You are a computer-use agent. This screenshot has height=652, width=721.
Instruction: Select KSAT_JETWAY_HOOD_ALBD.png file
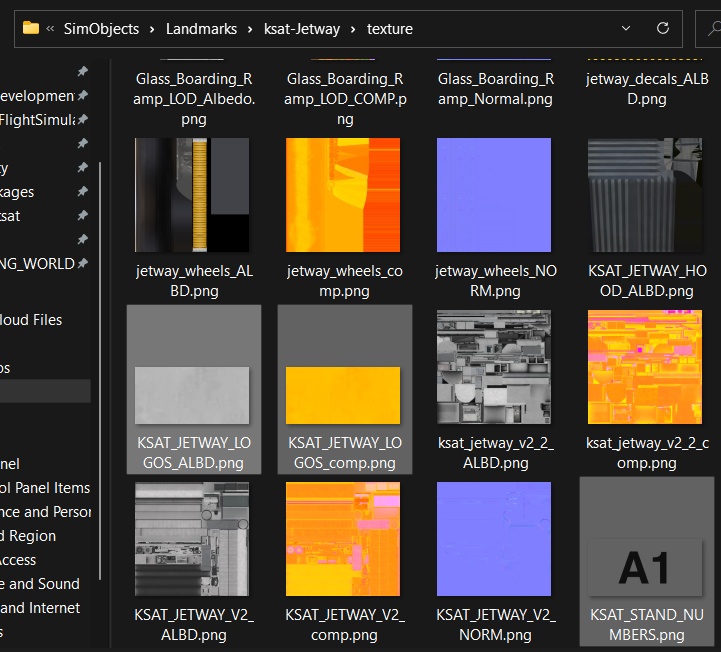click(x=645, y=195)
